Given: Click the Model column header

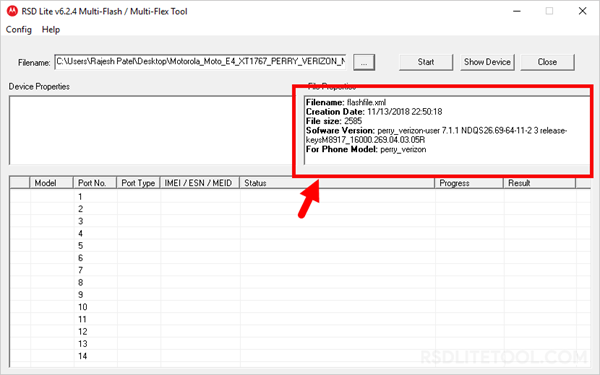Looking at the screenshot, I should click(x=51, y=183).
